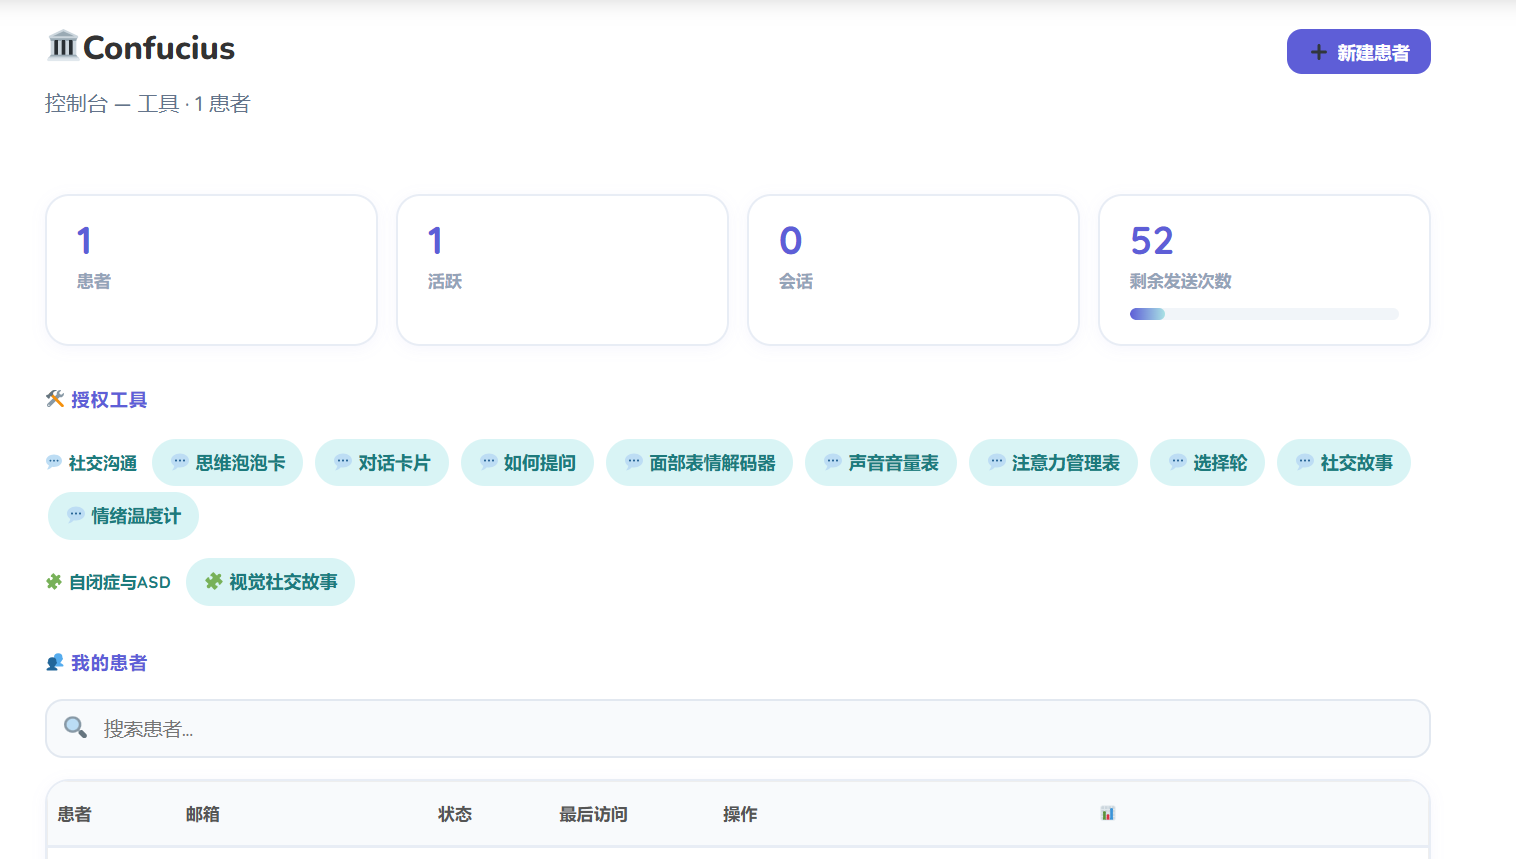Click the puzzle icon on 视觉社交故事 chip

pyautogui.click(x=214, y=581)
